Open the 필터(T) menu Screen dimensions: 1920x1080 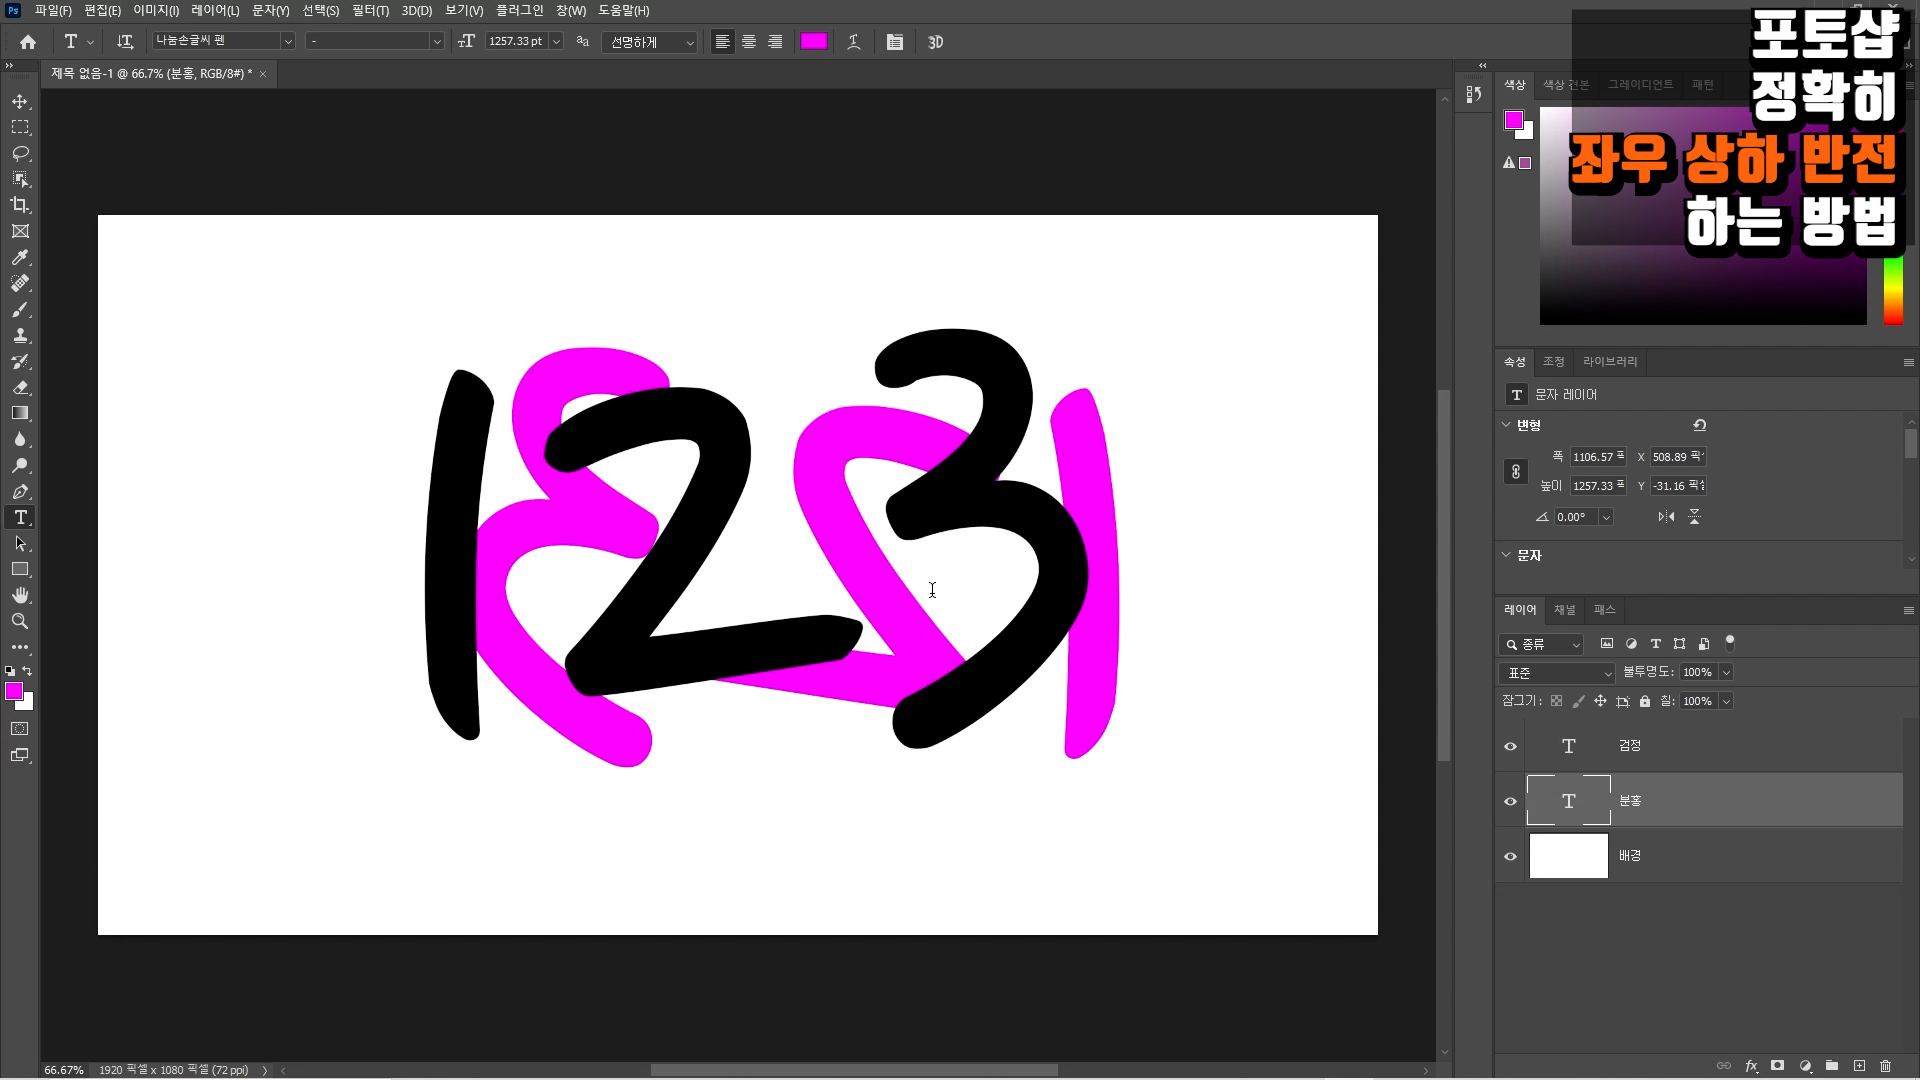click(x=370, y=10)
